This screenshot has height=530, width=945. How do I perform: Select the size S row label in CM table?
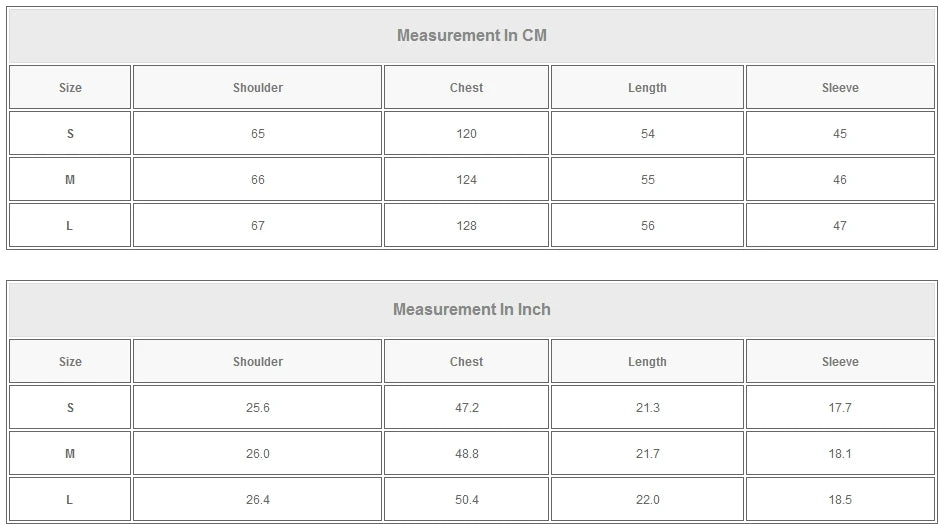[x=70, y=134]
